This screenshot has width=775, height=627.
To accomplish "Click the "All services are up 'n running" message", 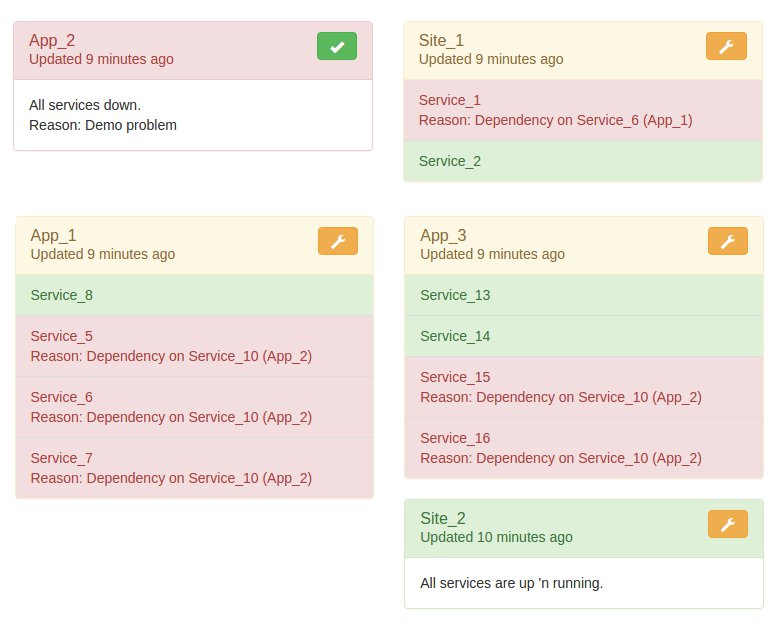I will pos(512,584).
